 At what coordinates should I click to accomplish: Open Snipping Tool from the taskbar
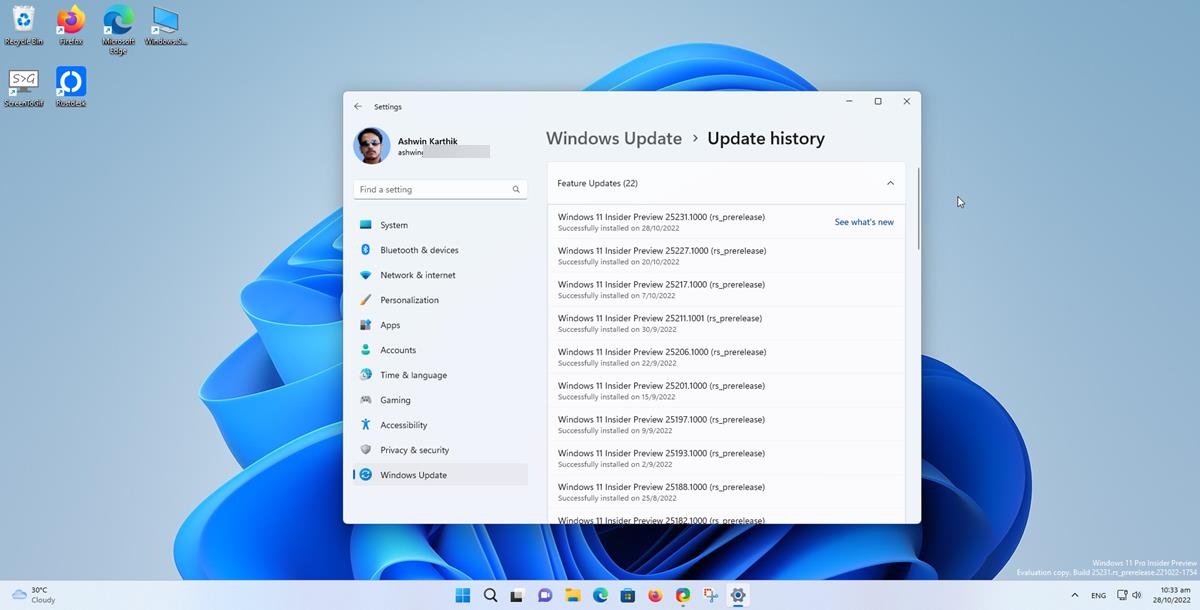710,595
